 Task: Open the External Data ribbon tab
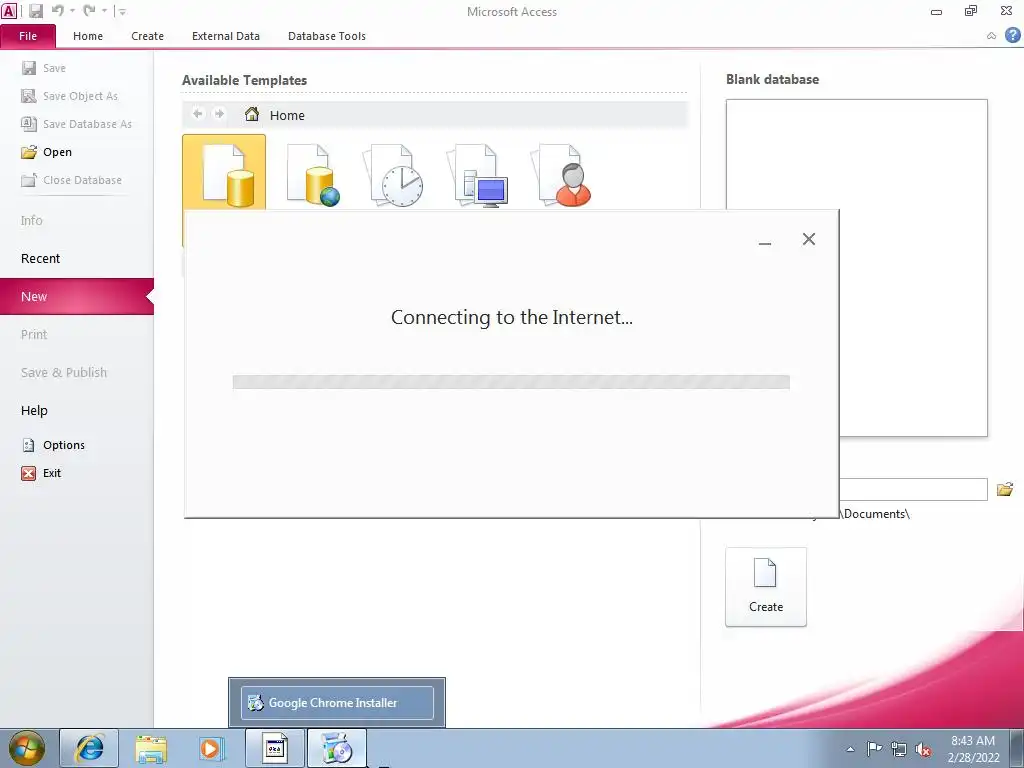225,36
